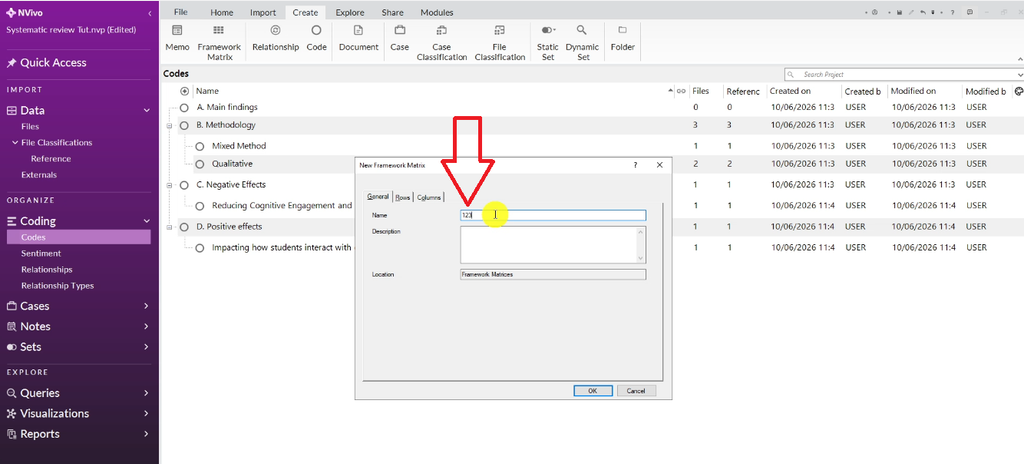1024x464 pixels.
Task: Click the link icon column header
Action: [681, 91]
